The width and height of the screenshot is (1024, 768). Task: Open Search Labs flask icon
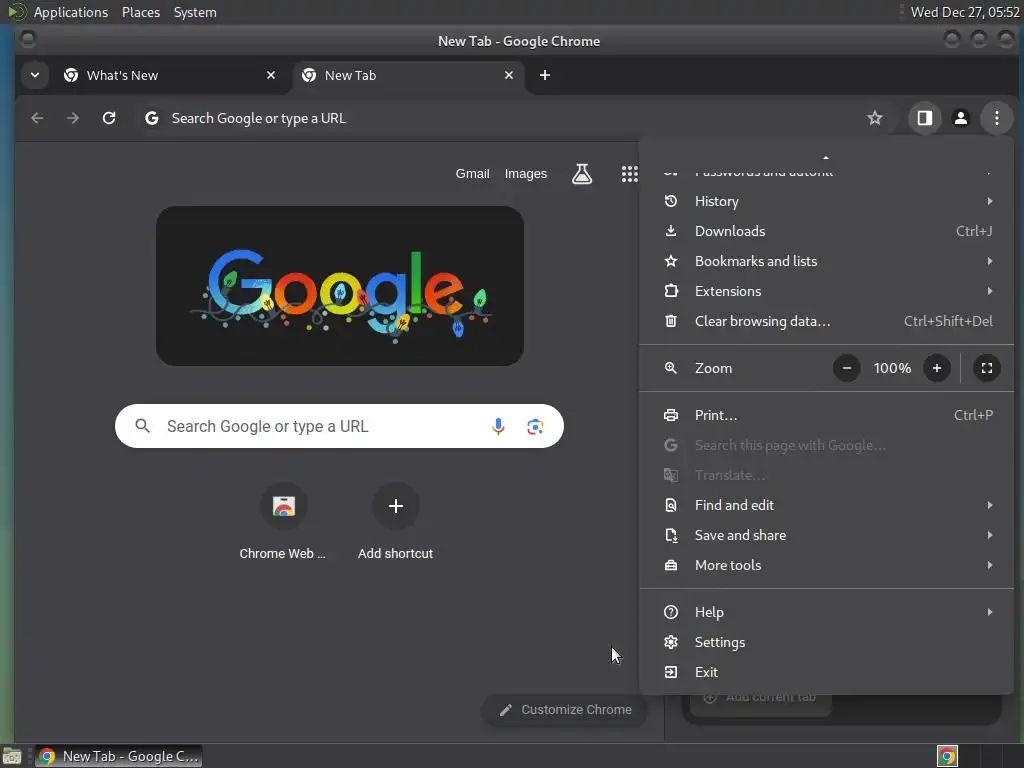(x=582, y=174)
